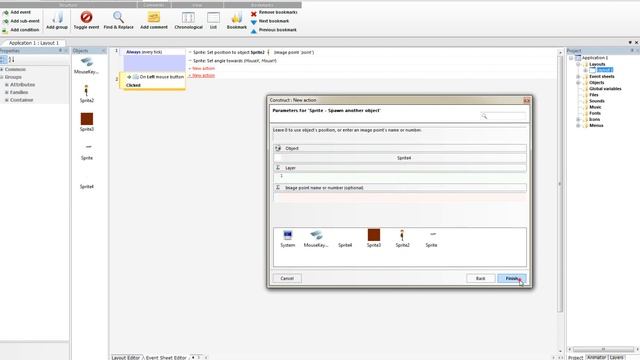Image resolution: width=640 pixels, height=360 pixels.
Task: Expand the Event sheets folder
Action: point(578,76)
